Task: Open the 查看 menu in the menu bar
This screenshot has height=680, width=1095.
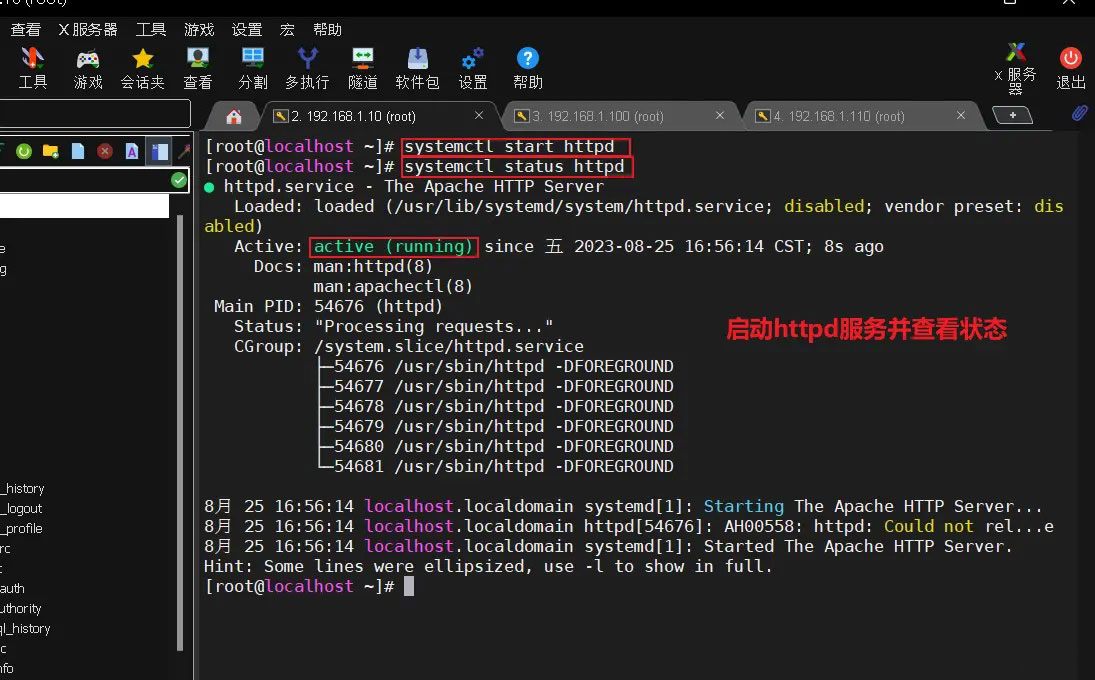Action: (x=26, y=29)
